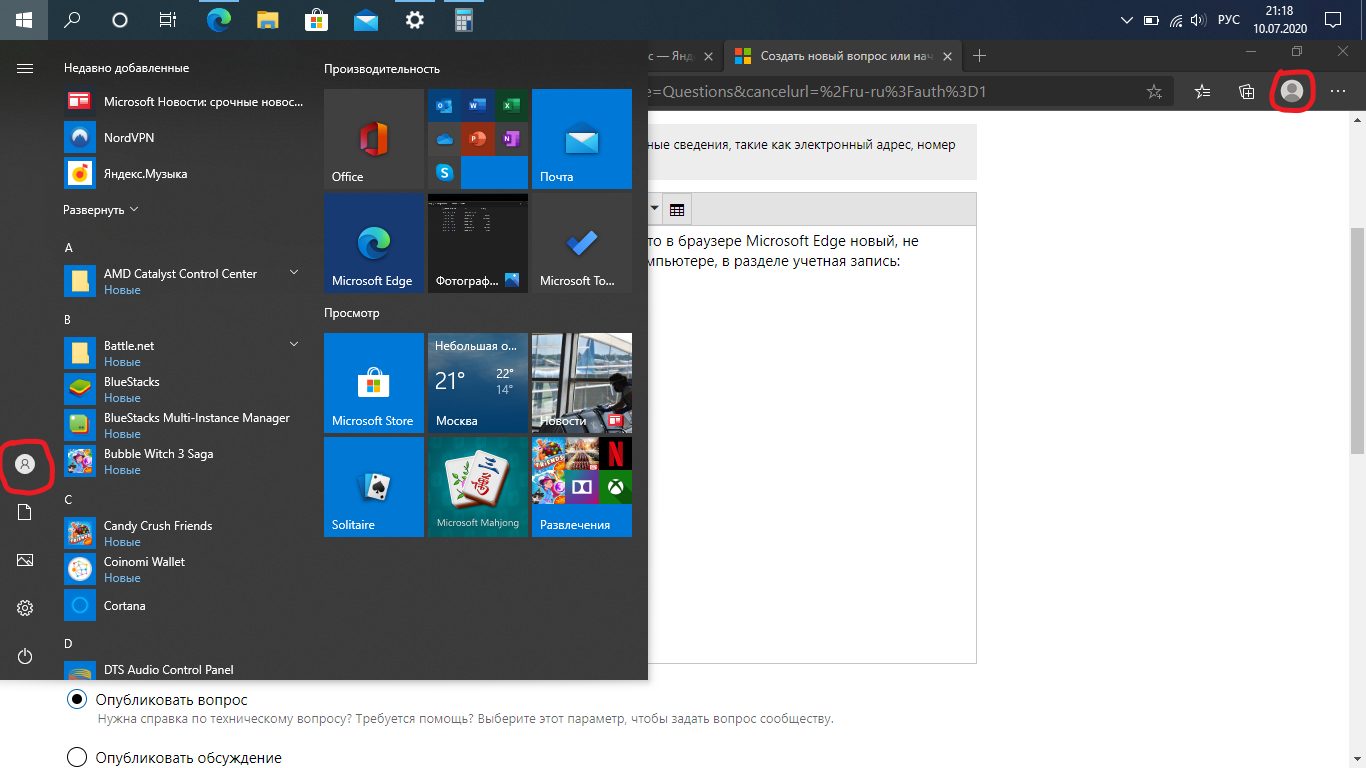The width and height of the screenshot is (1366, 768).
Task: Open the Solitaire tile
Action: [374, 487]
